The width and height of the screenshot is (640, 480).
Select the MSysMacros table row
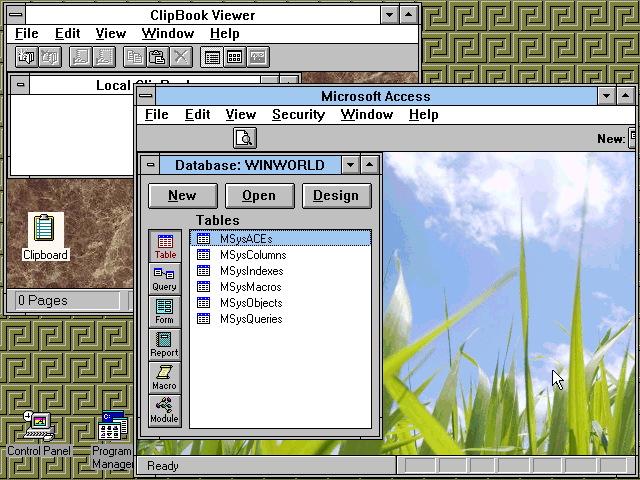pos(280,287)
